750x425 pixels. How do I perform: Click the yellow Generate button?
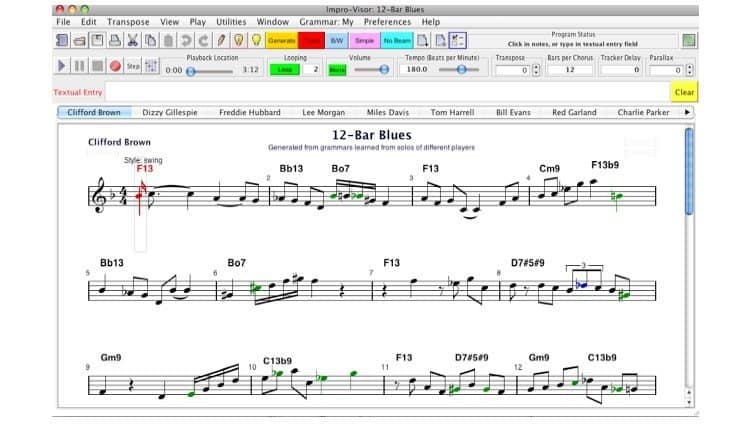tap(281, 41)
